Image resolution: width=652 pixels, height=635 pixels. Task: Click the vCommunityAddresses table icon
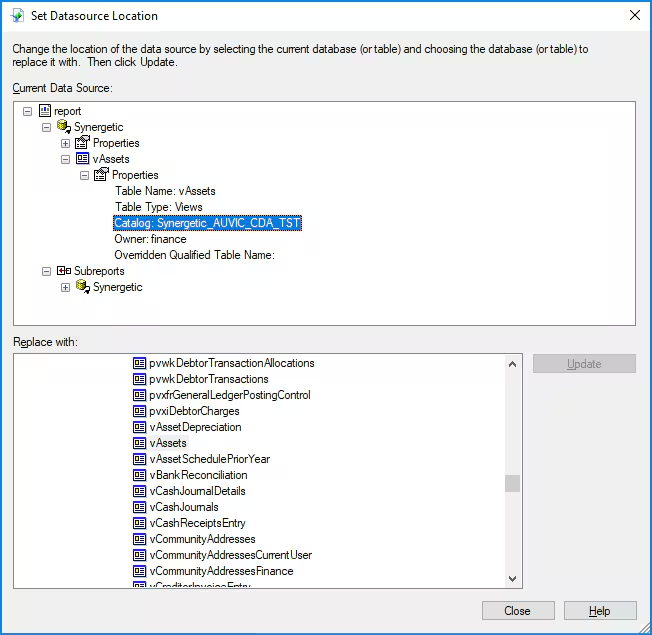139,539
